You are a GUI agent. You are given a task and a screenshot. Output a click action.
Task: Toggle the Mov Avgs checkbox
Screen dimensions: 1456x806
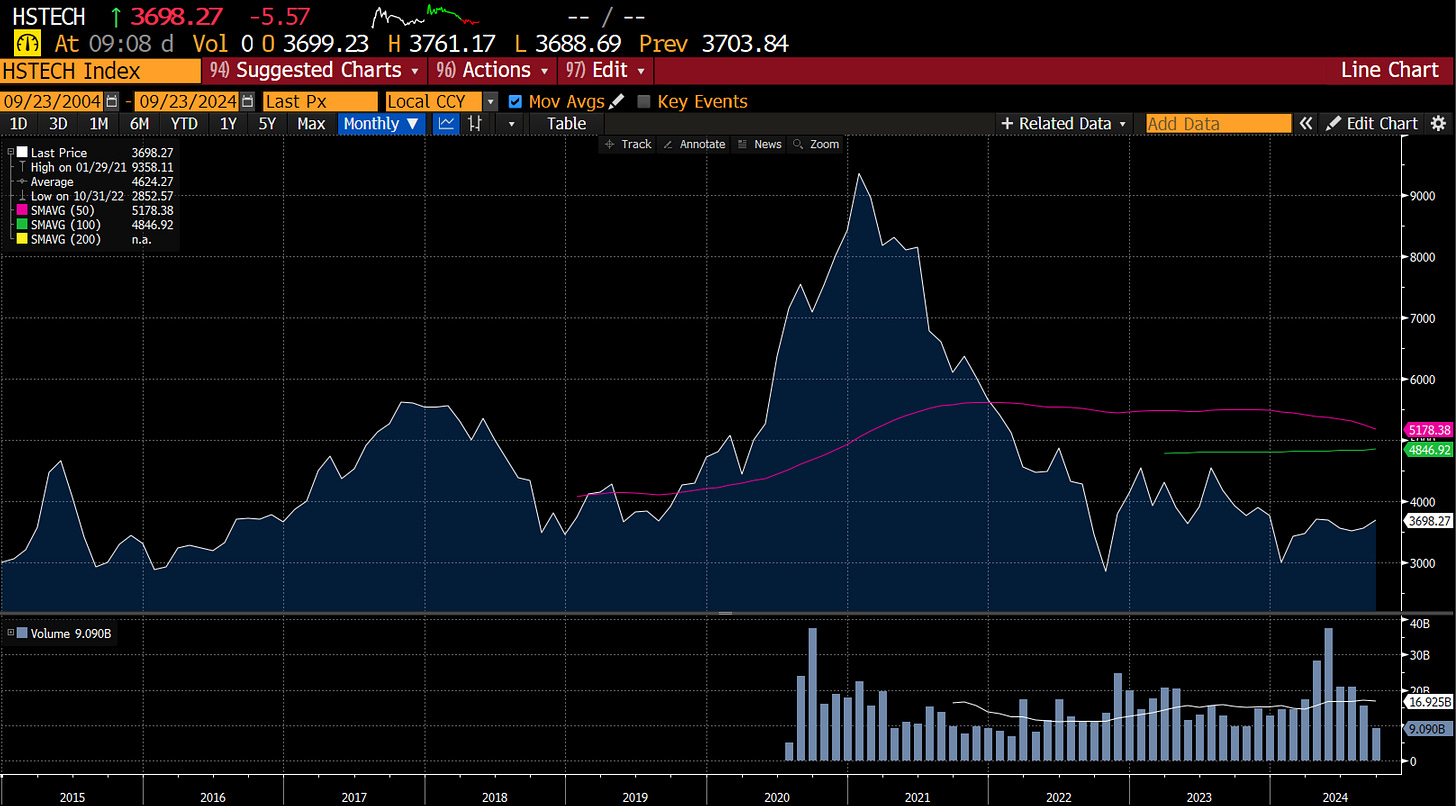[x=515, y=101]
